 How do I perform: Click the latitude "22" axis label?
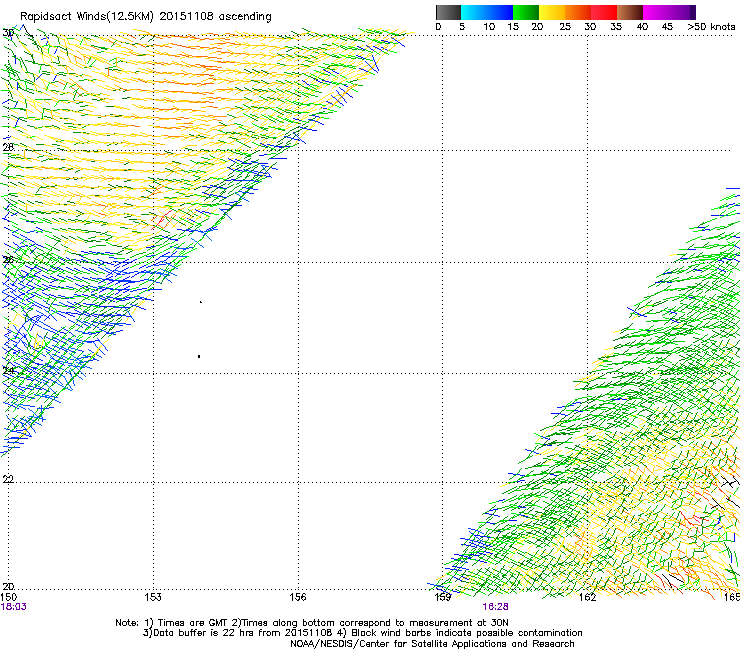click(8, 479)
